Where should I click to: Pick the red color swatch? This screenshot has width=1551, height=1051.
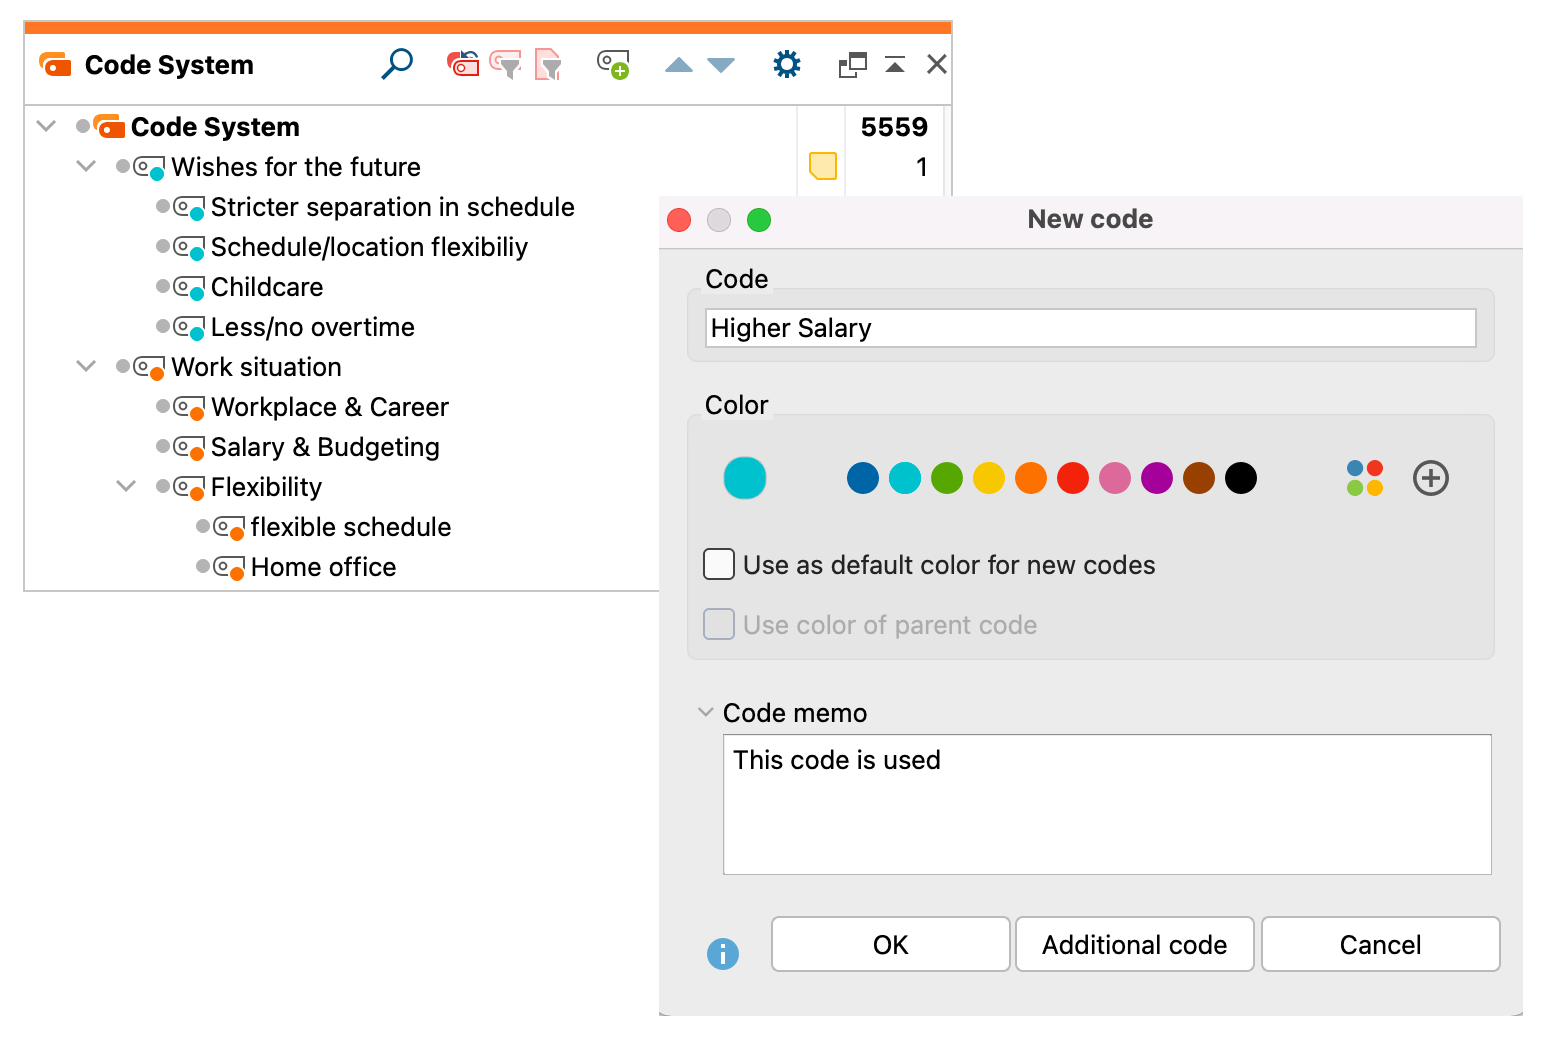[x=1072, y=478]
